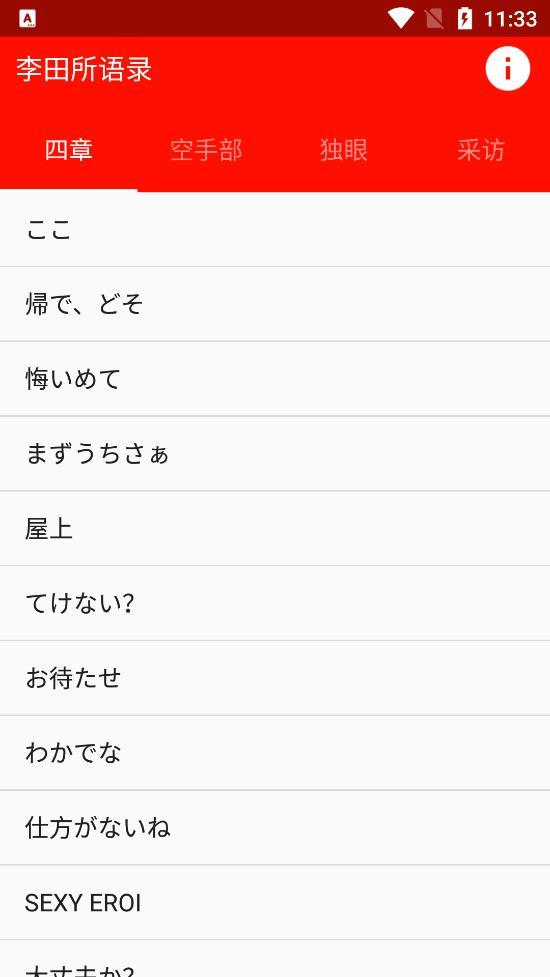Switch to the 四章 tab
The image size is (550, 977).
pyautogui.click(x=69, y=150)
